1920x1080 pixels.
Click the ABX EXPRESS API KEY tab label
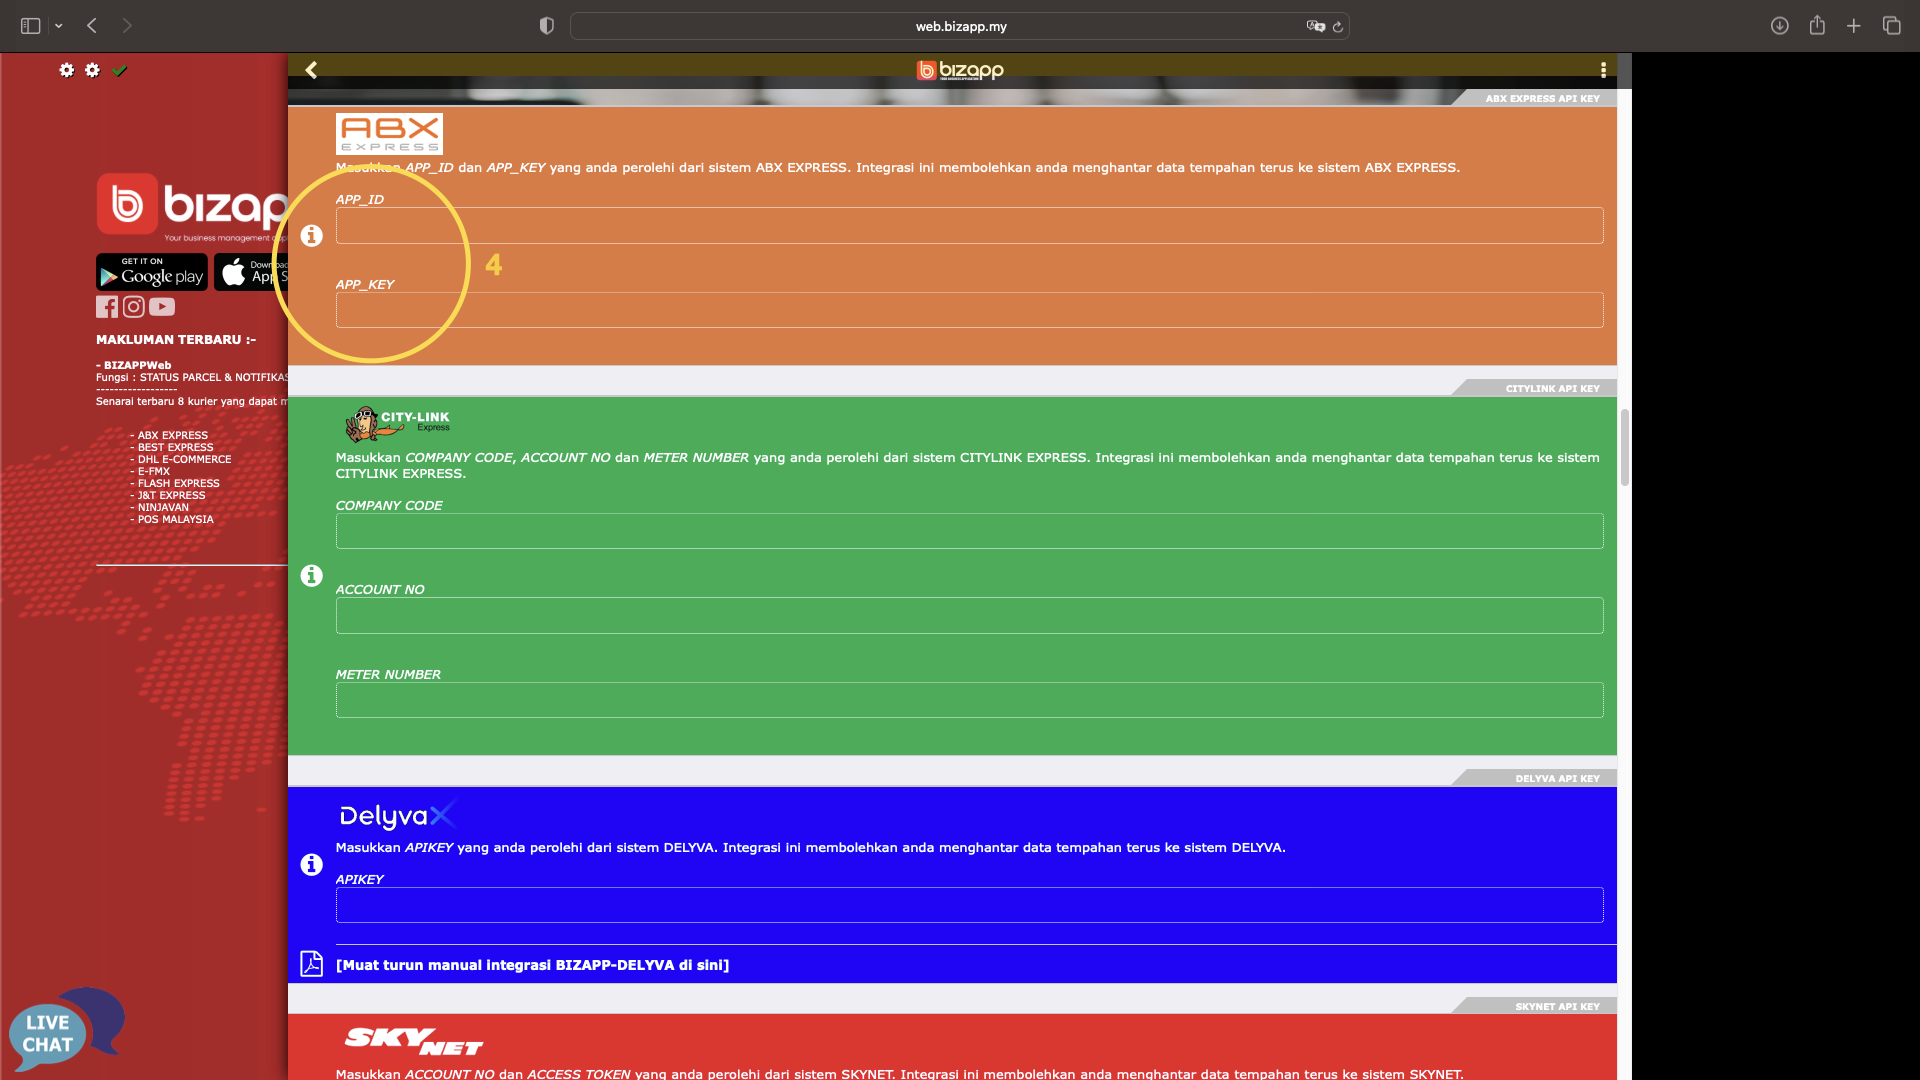click(x=1542, y=99)
